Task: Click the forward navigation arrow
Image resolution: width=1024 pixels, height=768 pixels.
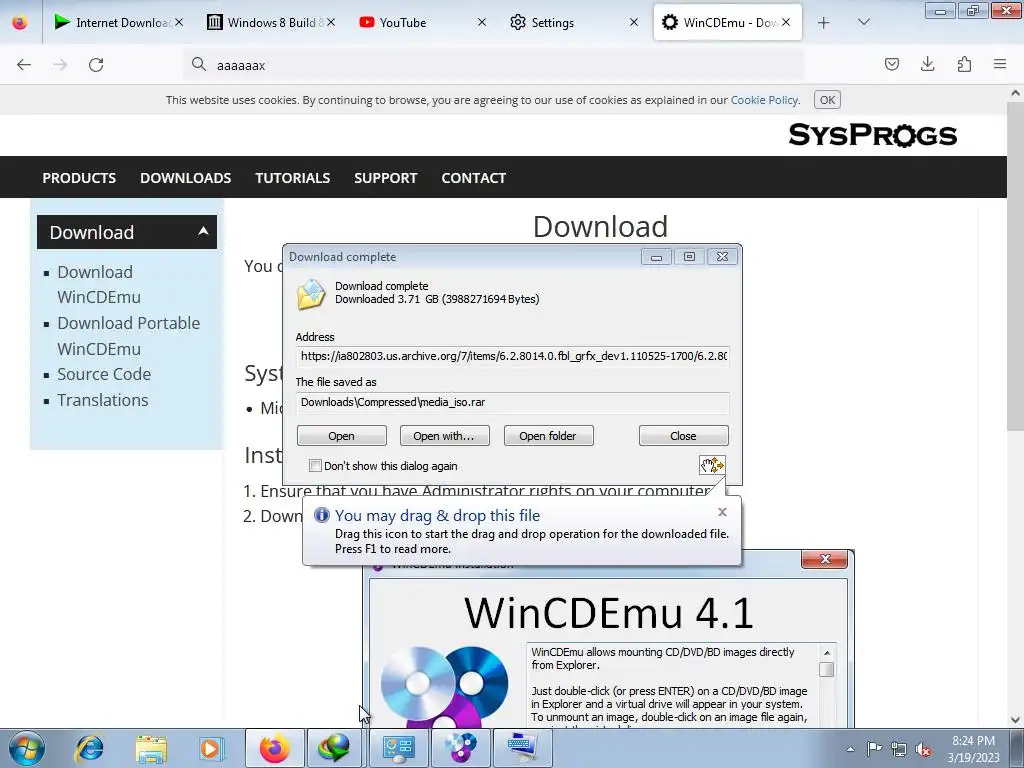Action: pos(60,65)
